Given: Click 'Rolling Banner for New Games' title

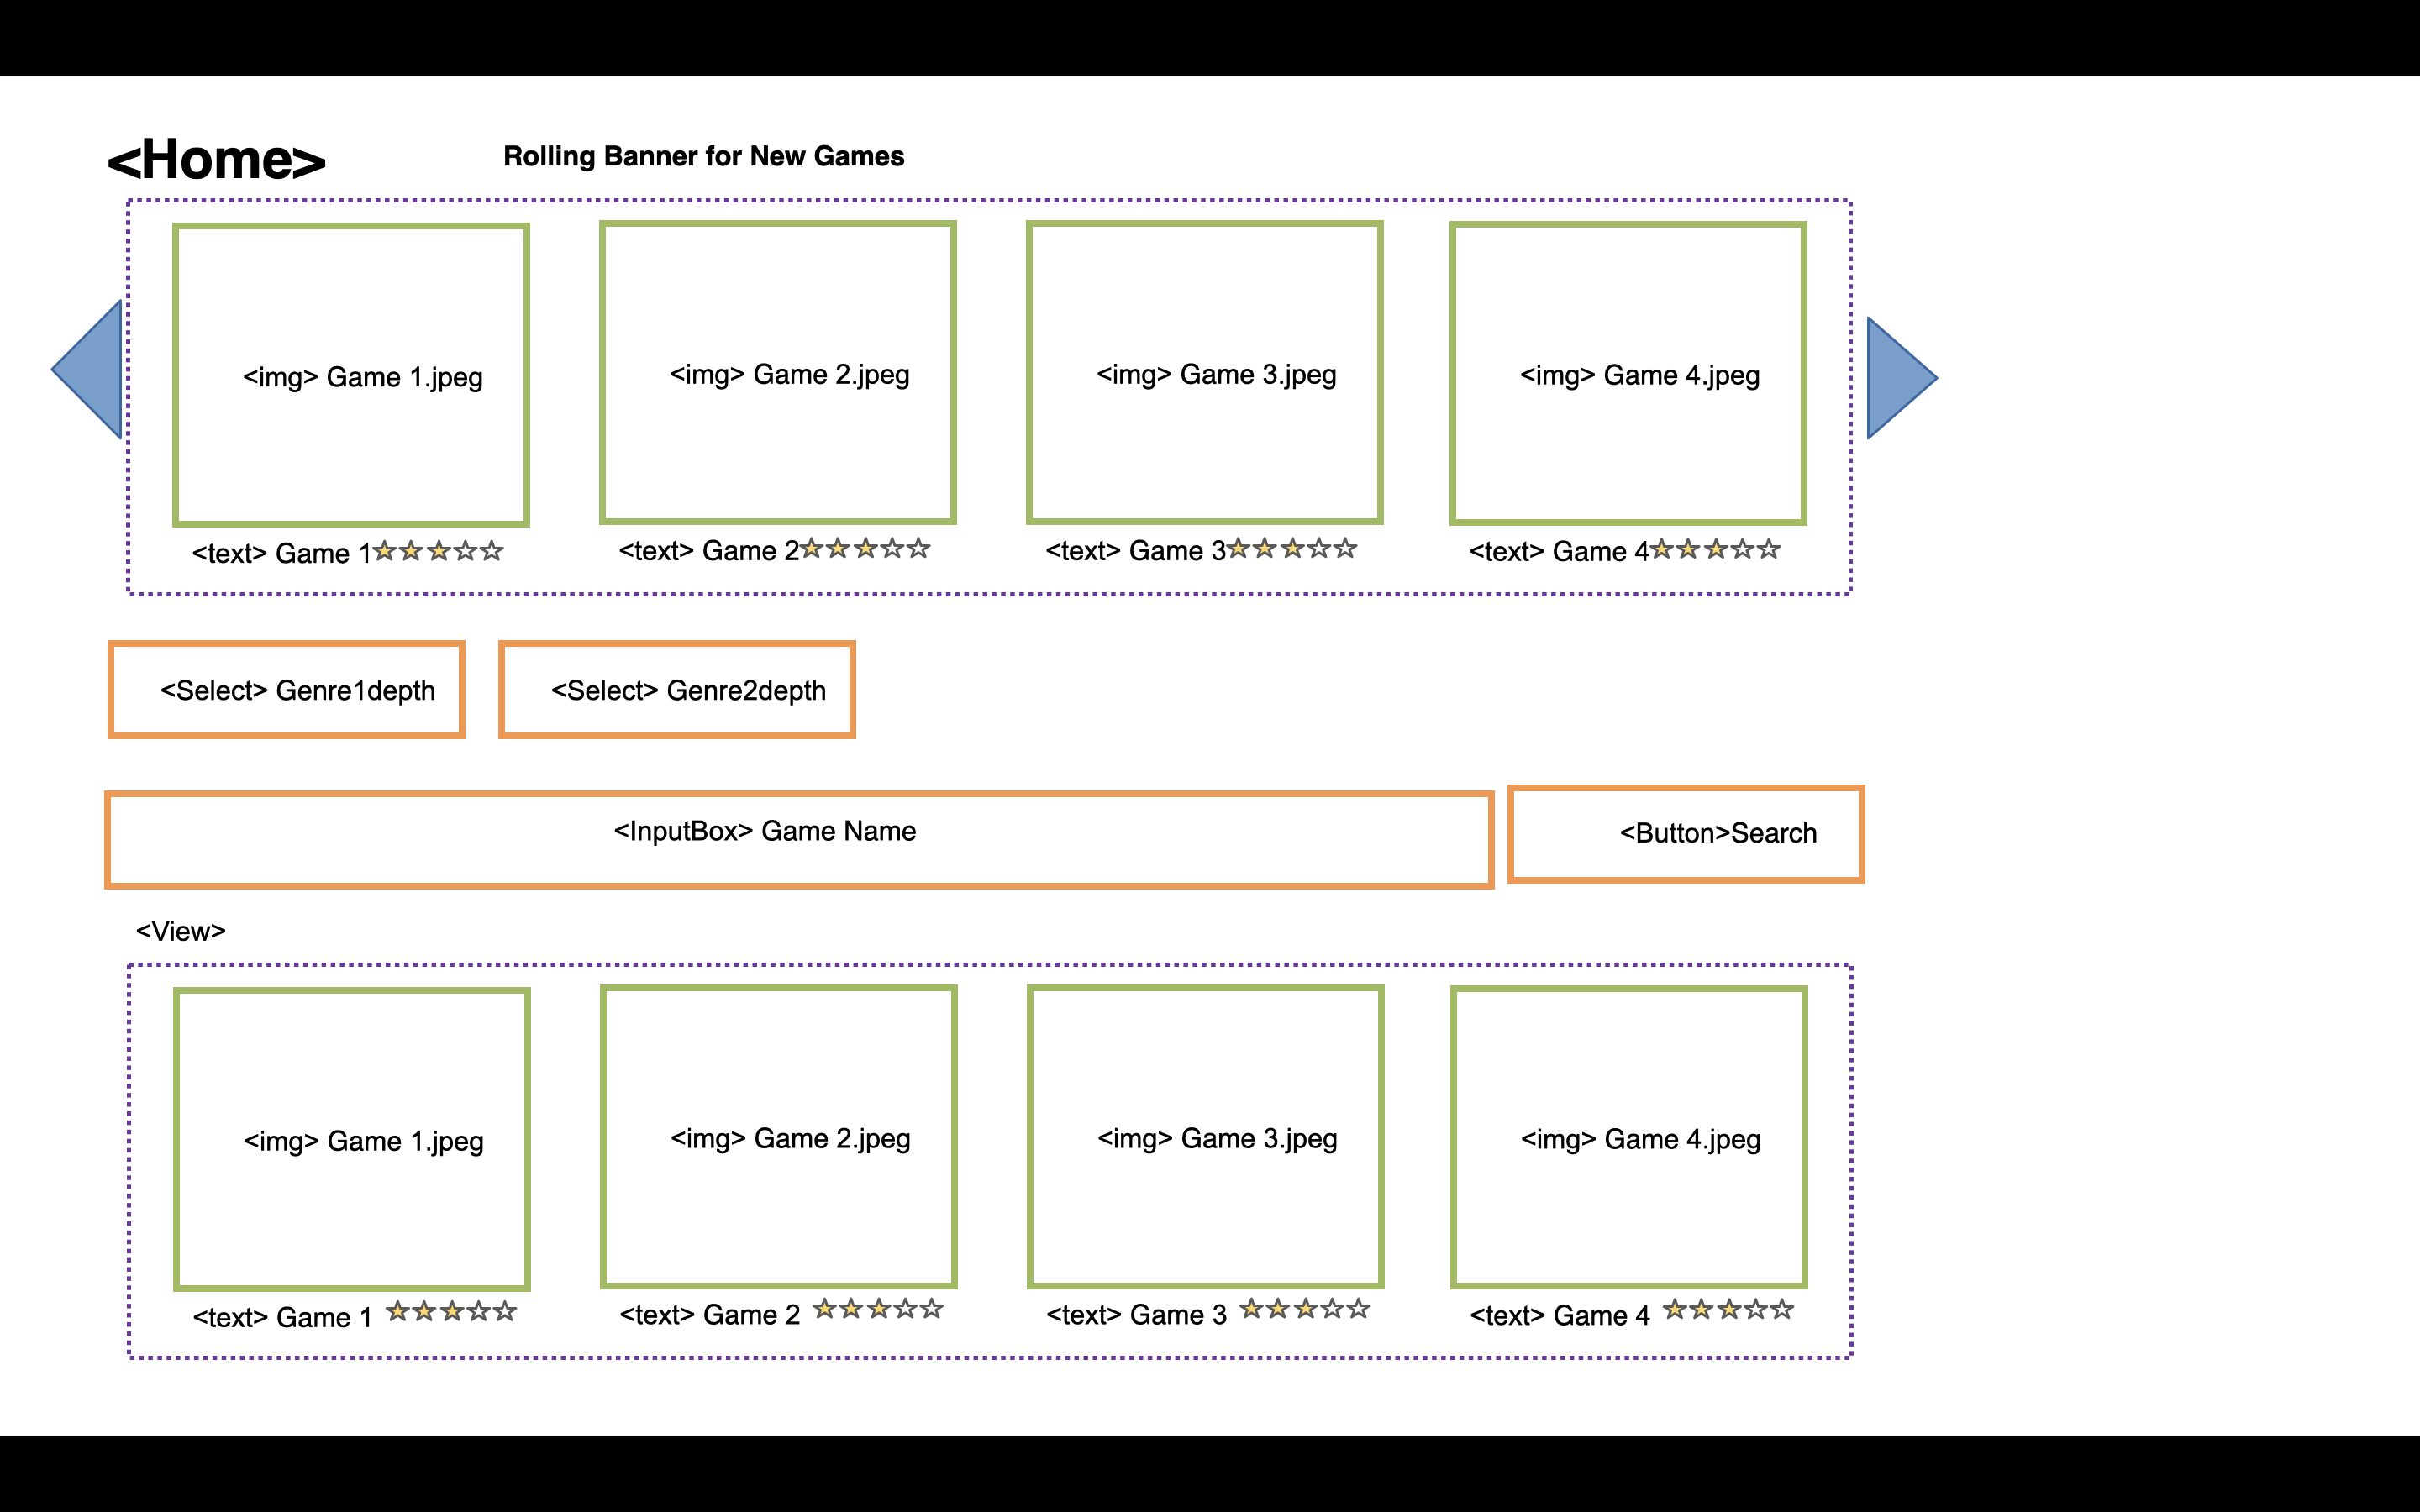Looking at the screenshot, I should click(x=703, y=156).
